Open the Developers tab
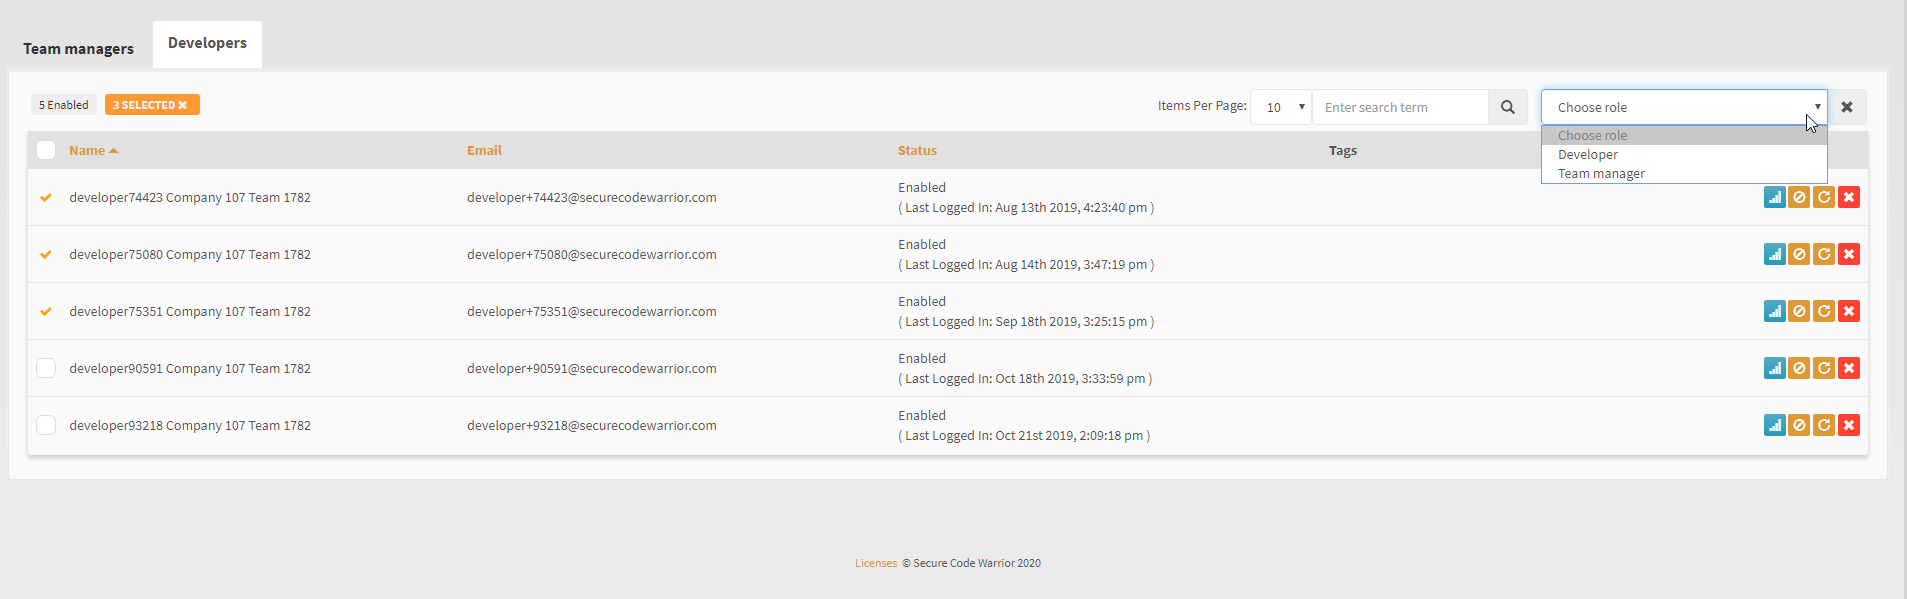Screen dimensions: 1907x599 click(x=207, y=44)
